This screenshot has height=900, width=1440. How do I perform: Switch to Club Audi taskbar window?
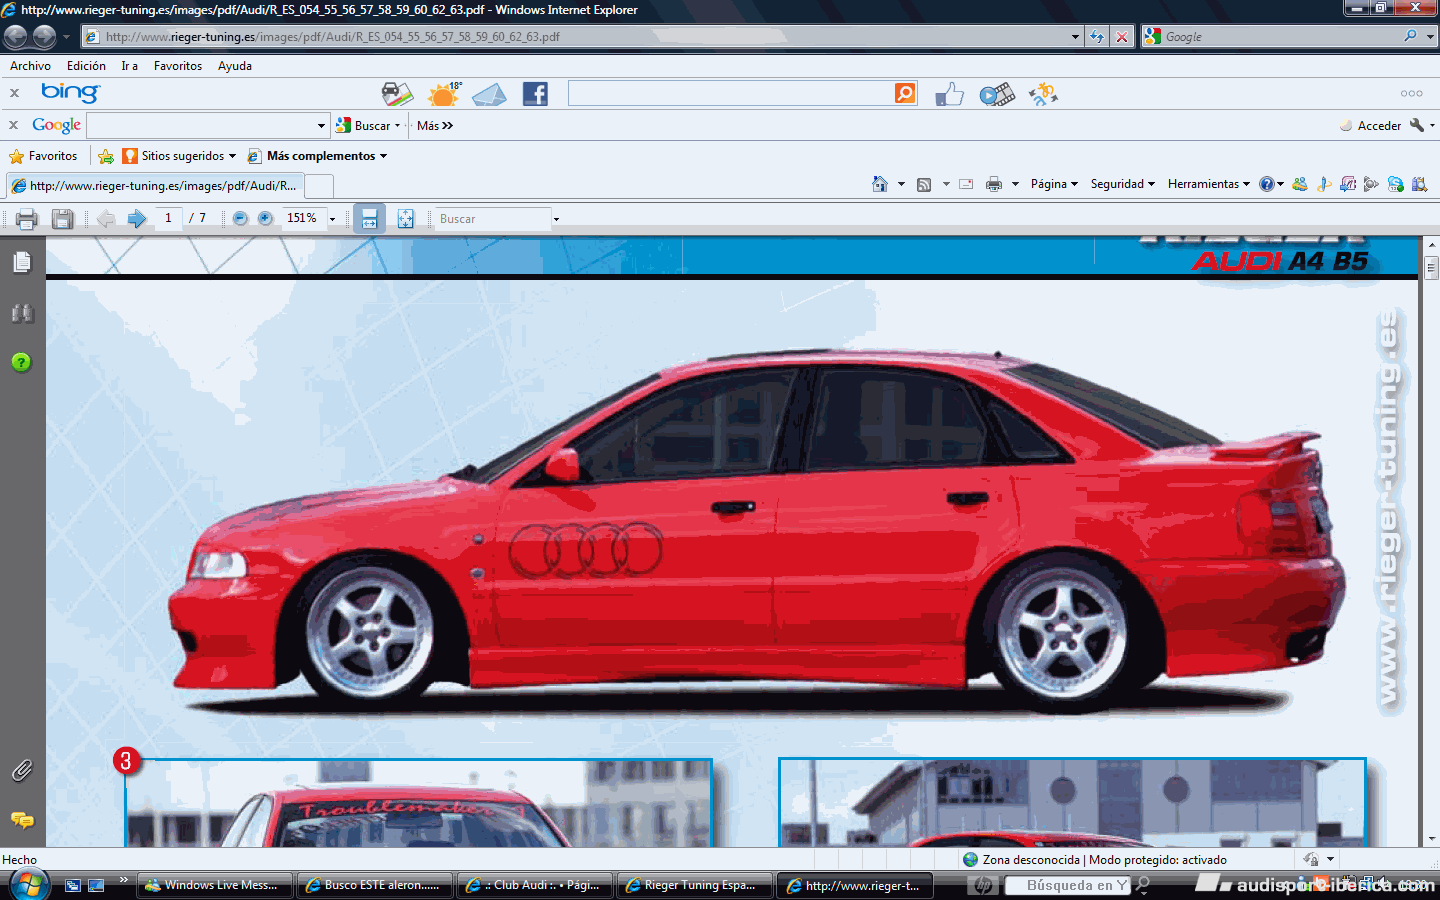click(534, 885)
